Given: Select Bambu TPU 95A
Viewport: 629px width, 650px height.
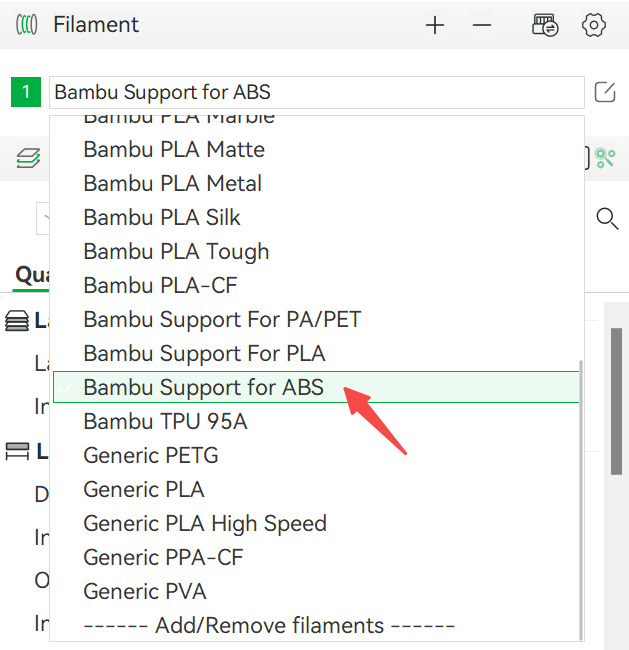Looking at the screenshot, I should [316, 422].
